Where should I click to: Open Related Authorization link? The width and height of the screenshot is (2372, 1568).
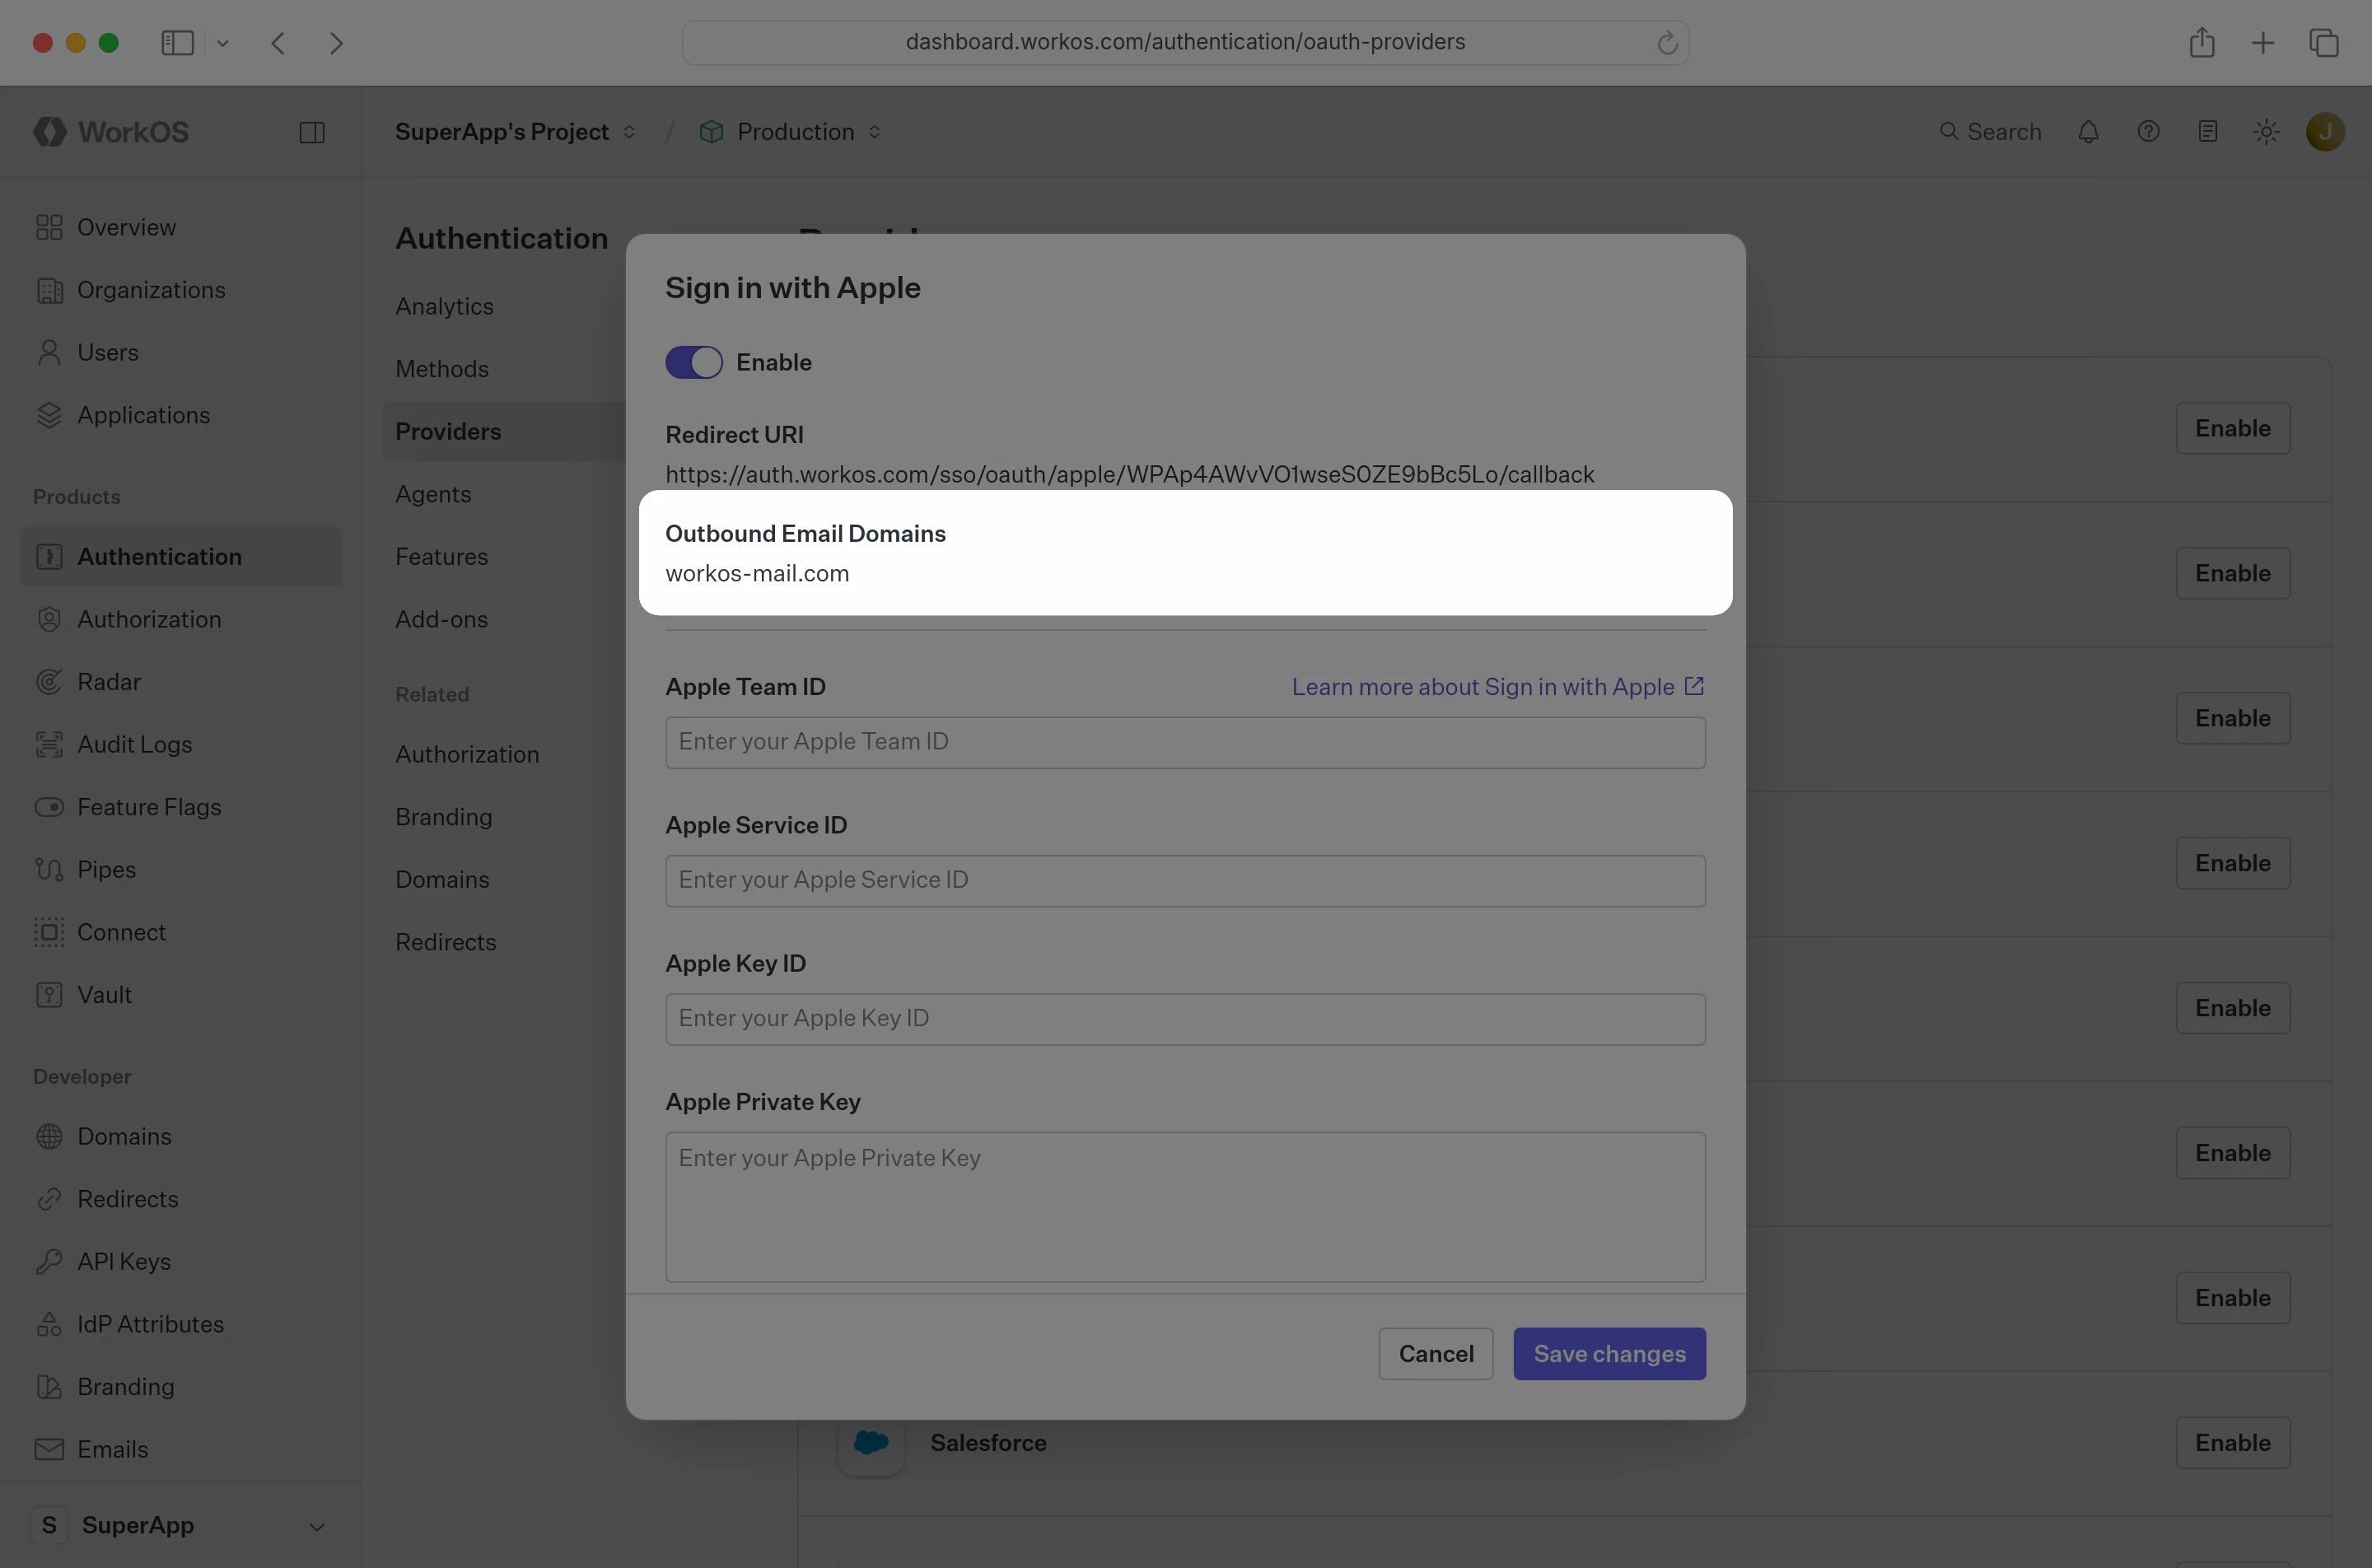coord(467,754)
